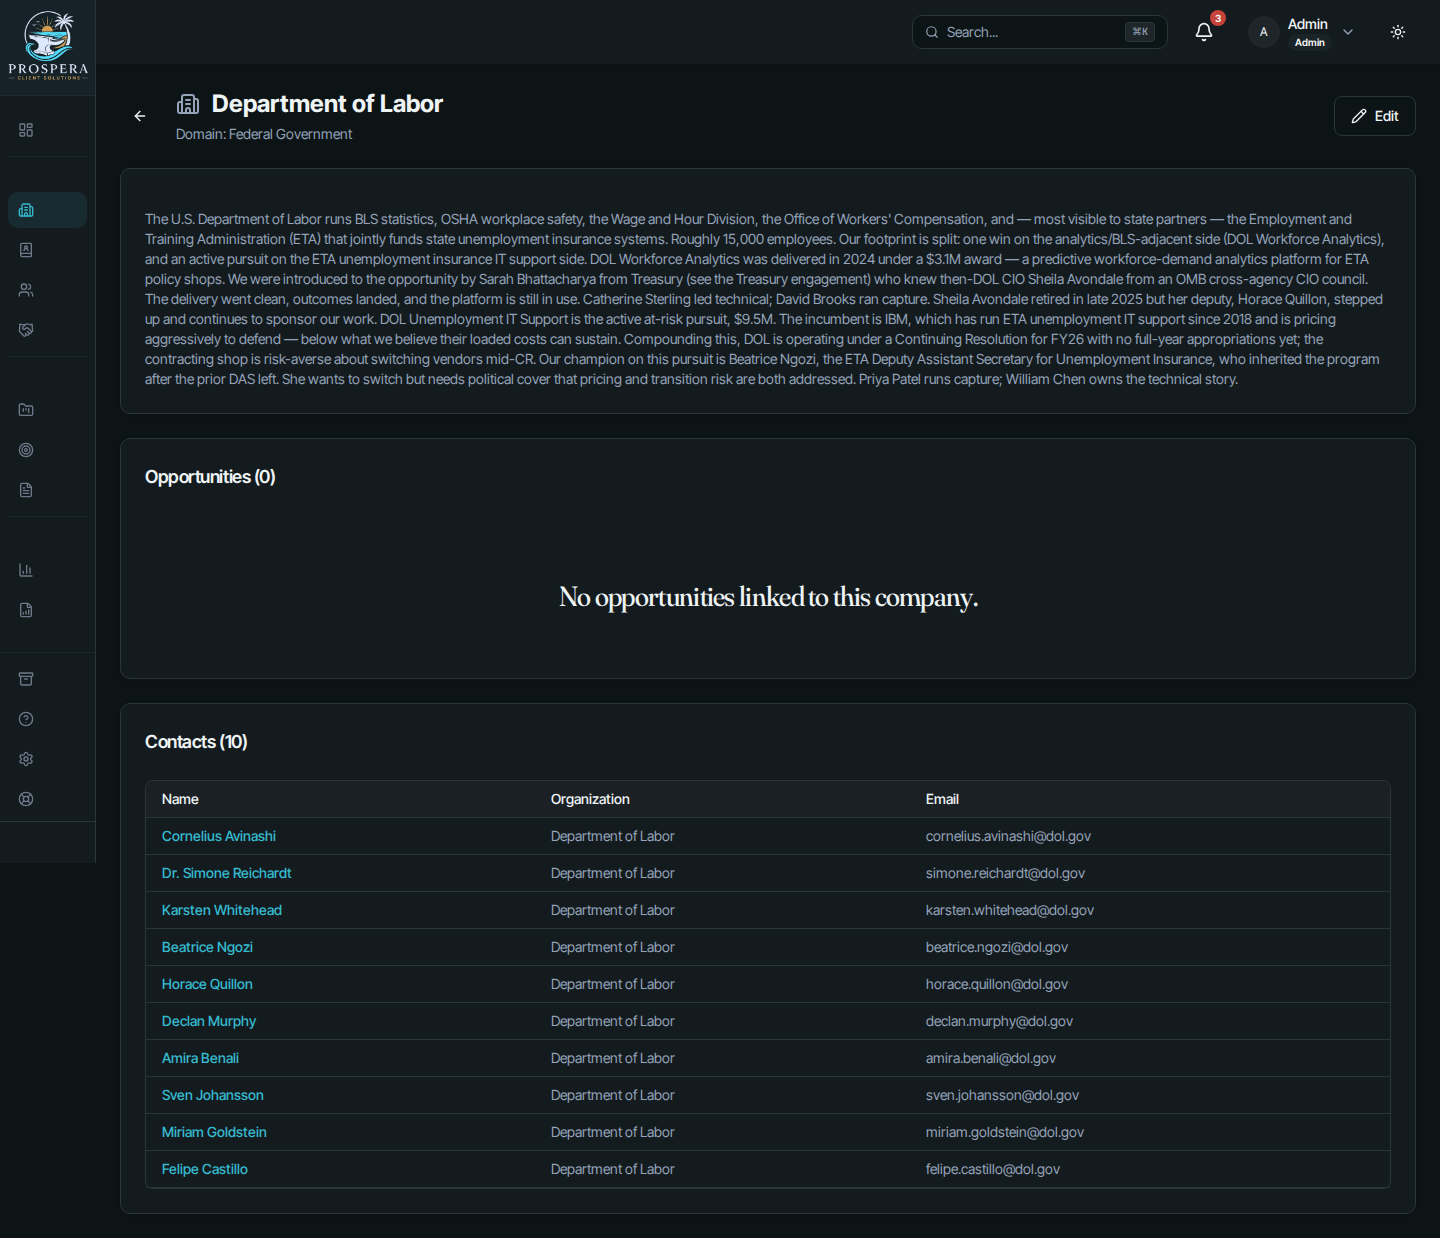Click email karsten.whitehead@dol.gov

(1010, 910)
